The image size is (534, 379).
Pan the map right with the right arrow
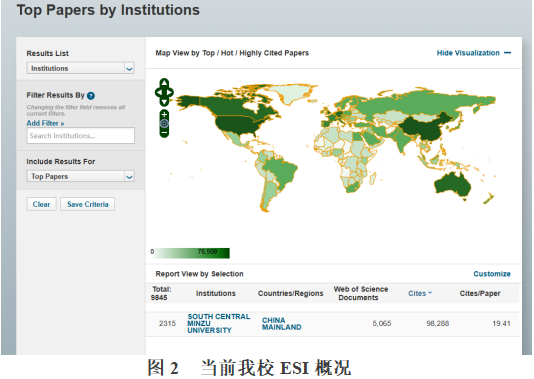point(170,92)
